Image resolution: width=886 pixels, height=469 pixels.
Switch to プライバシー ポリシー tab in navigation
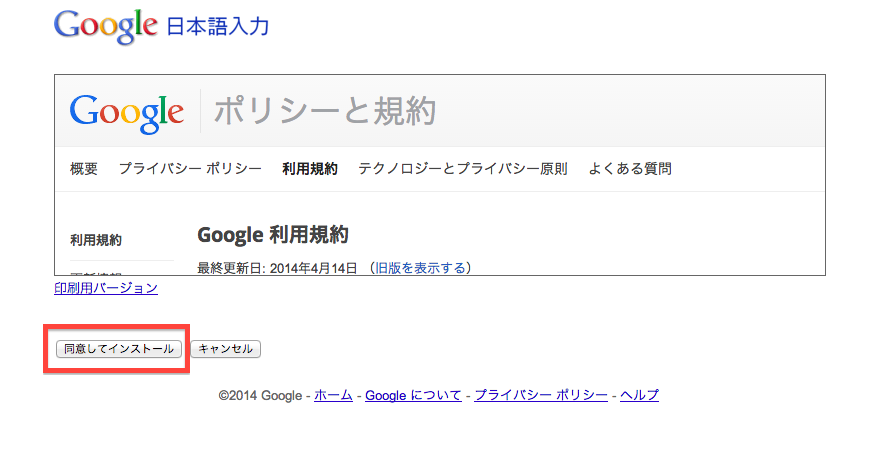(190, 169)
